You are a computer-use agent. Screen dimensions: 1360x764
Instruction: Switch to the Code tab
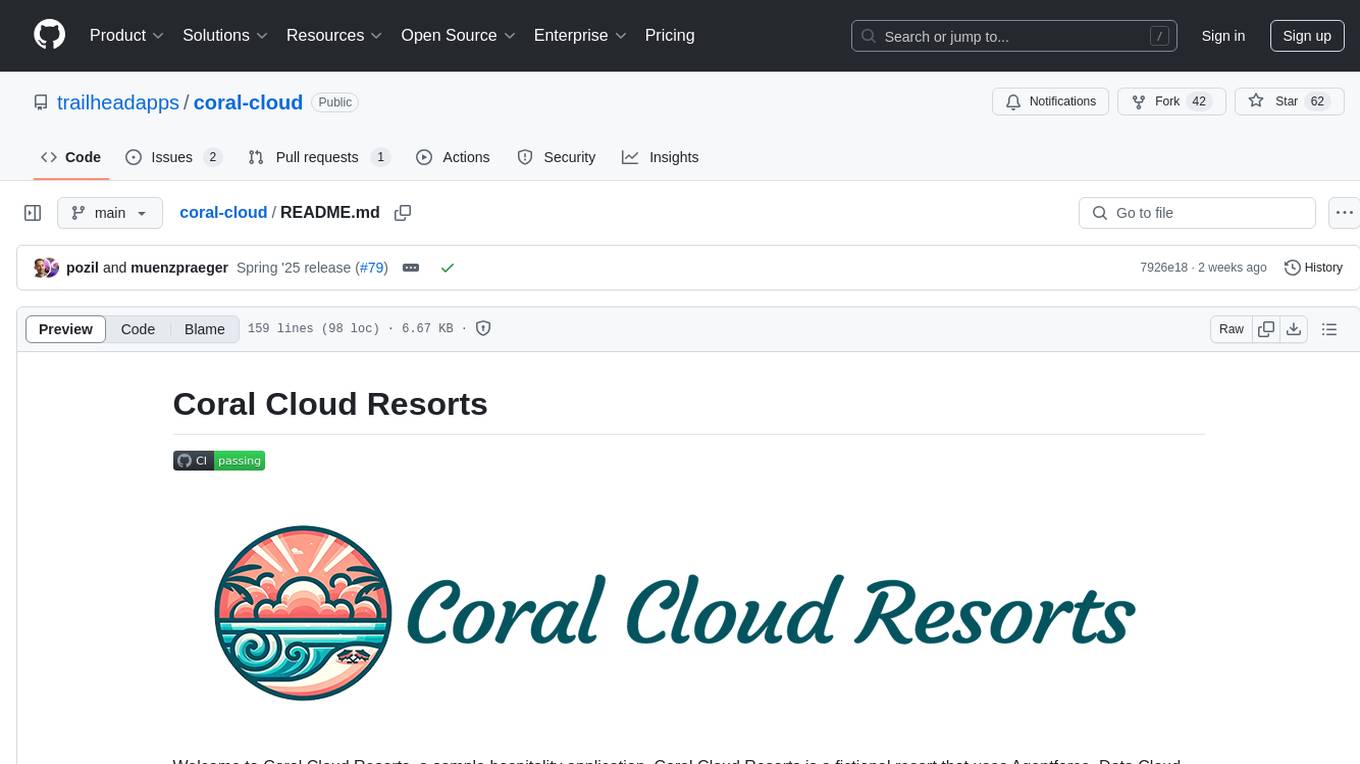point(71,157)
